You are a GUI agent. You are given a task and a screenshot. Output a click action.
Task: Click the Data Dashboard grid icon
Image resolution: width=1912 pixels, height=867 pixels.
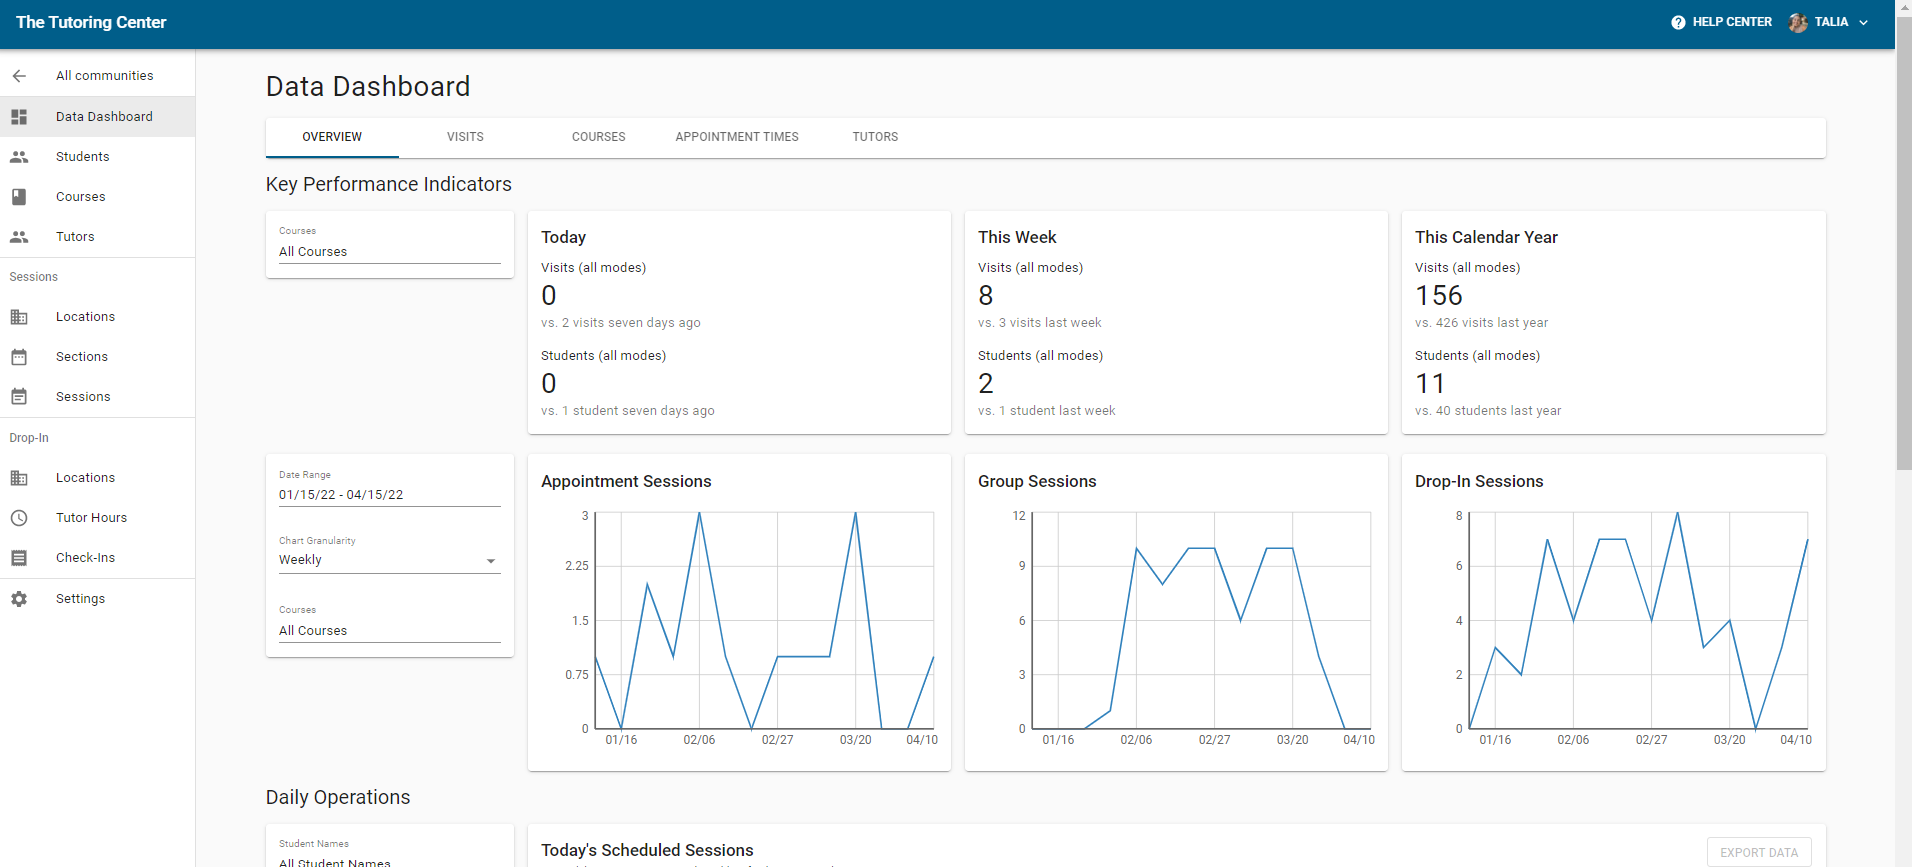click(19, 117)
